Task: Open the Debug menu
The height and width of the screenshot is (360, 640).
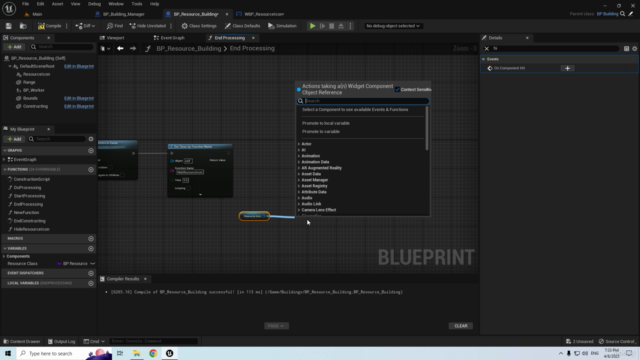Action: point(94,4)
